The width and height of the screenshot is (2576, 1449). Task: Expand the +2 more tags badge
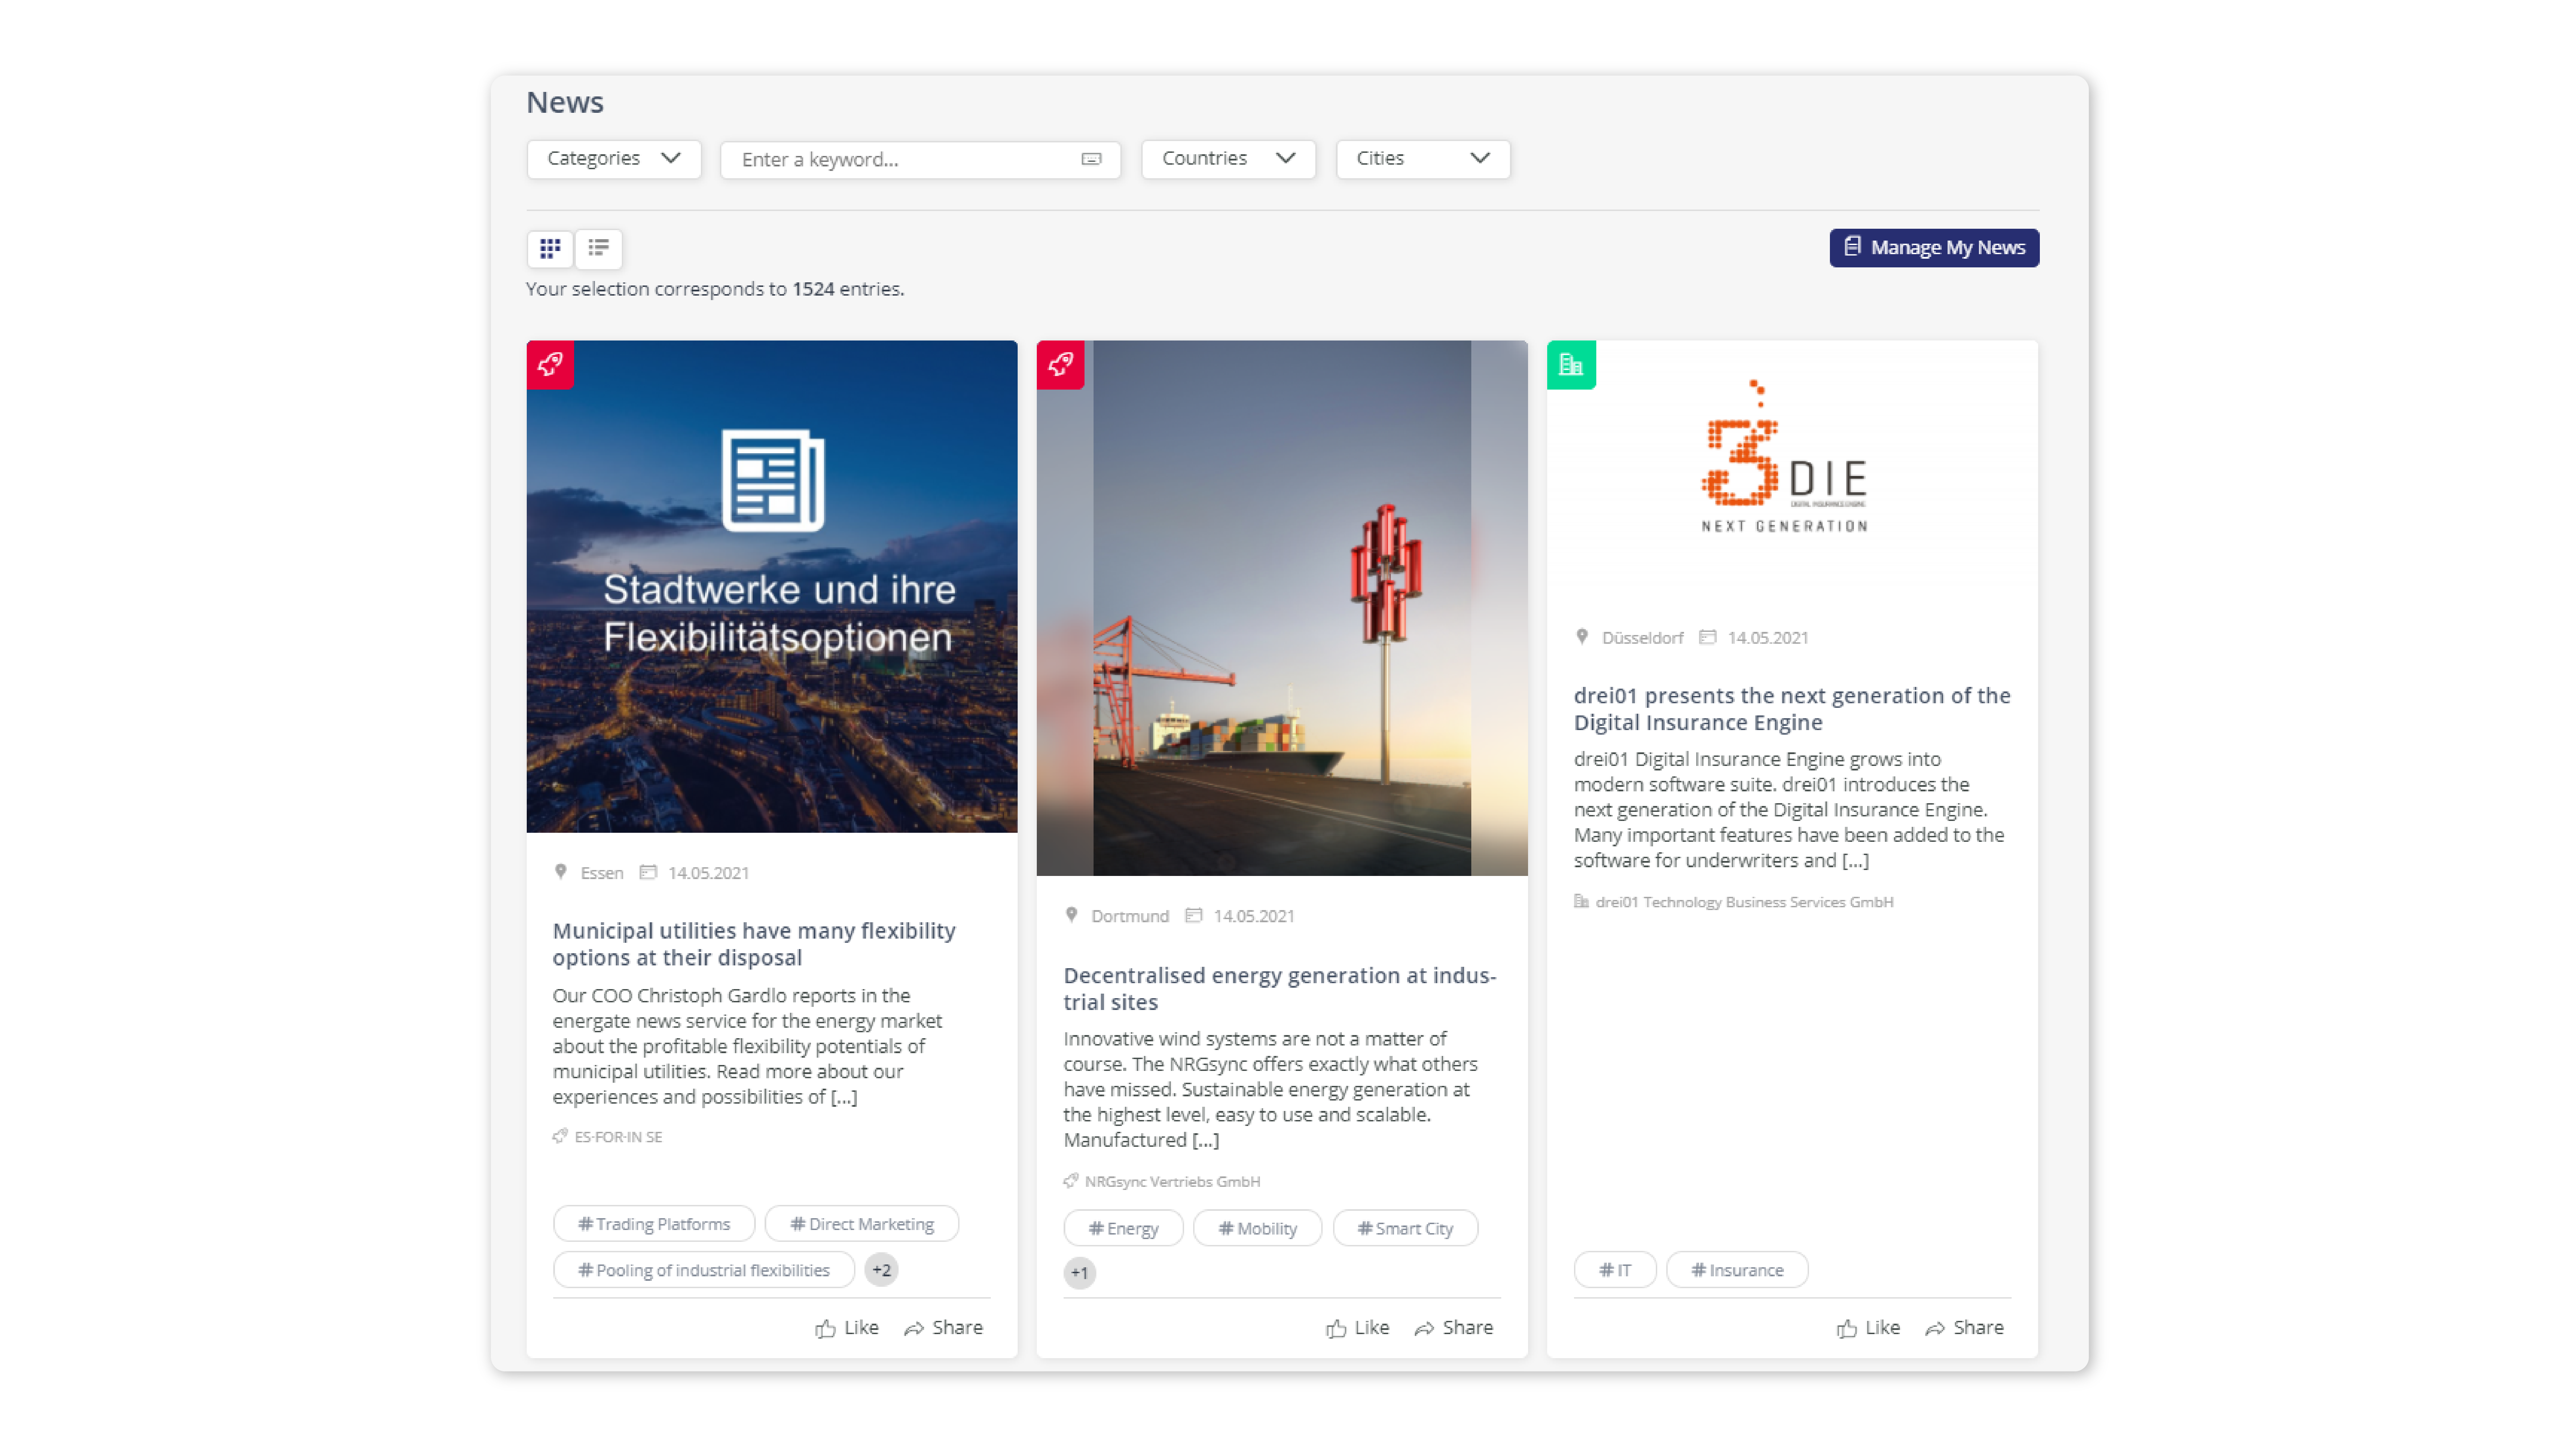pos(881,1270)
